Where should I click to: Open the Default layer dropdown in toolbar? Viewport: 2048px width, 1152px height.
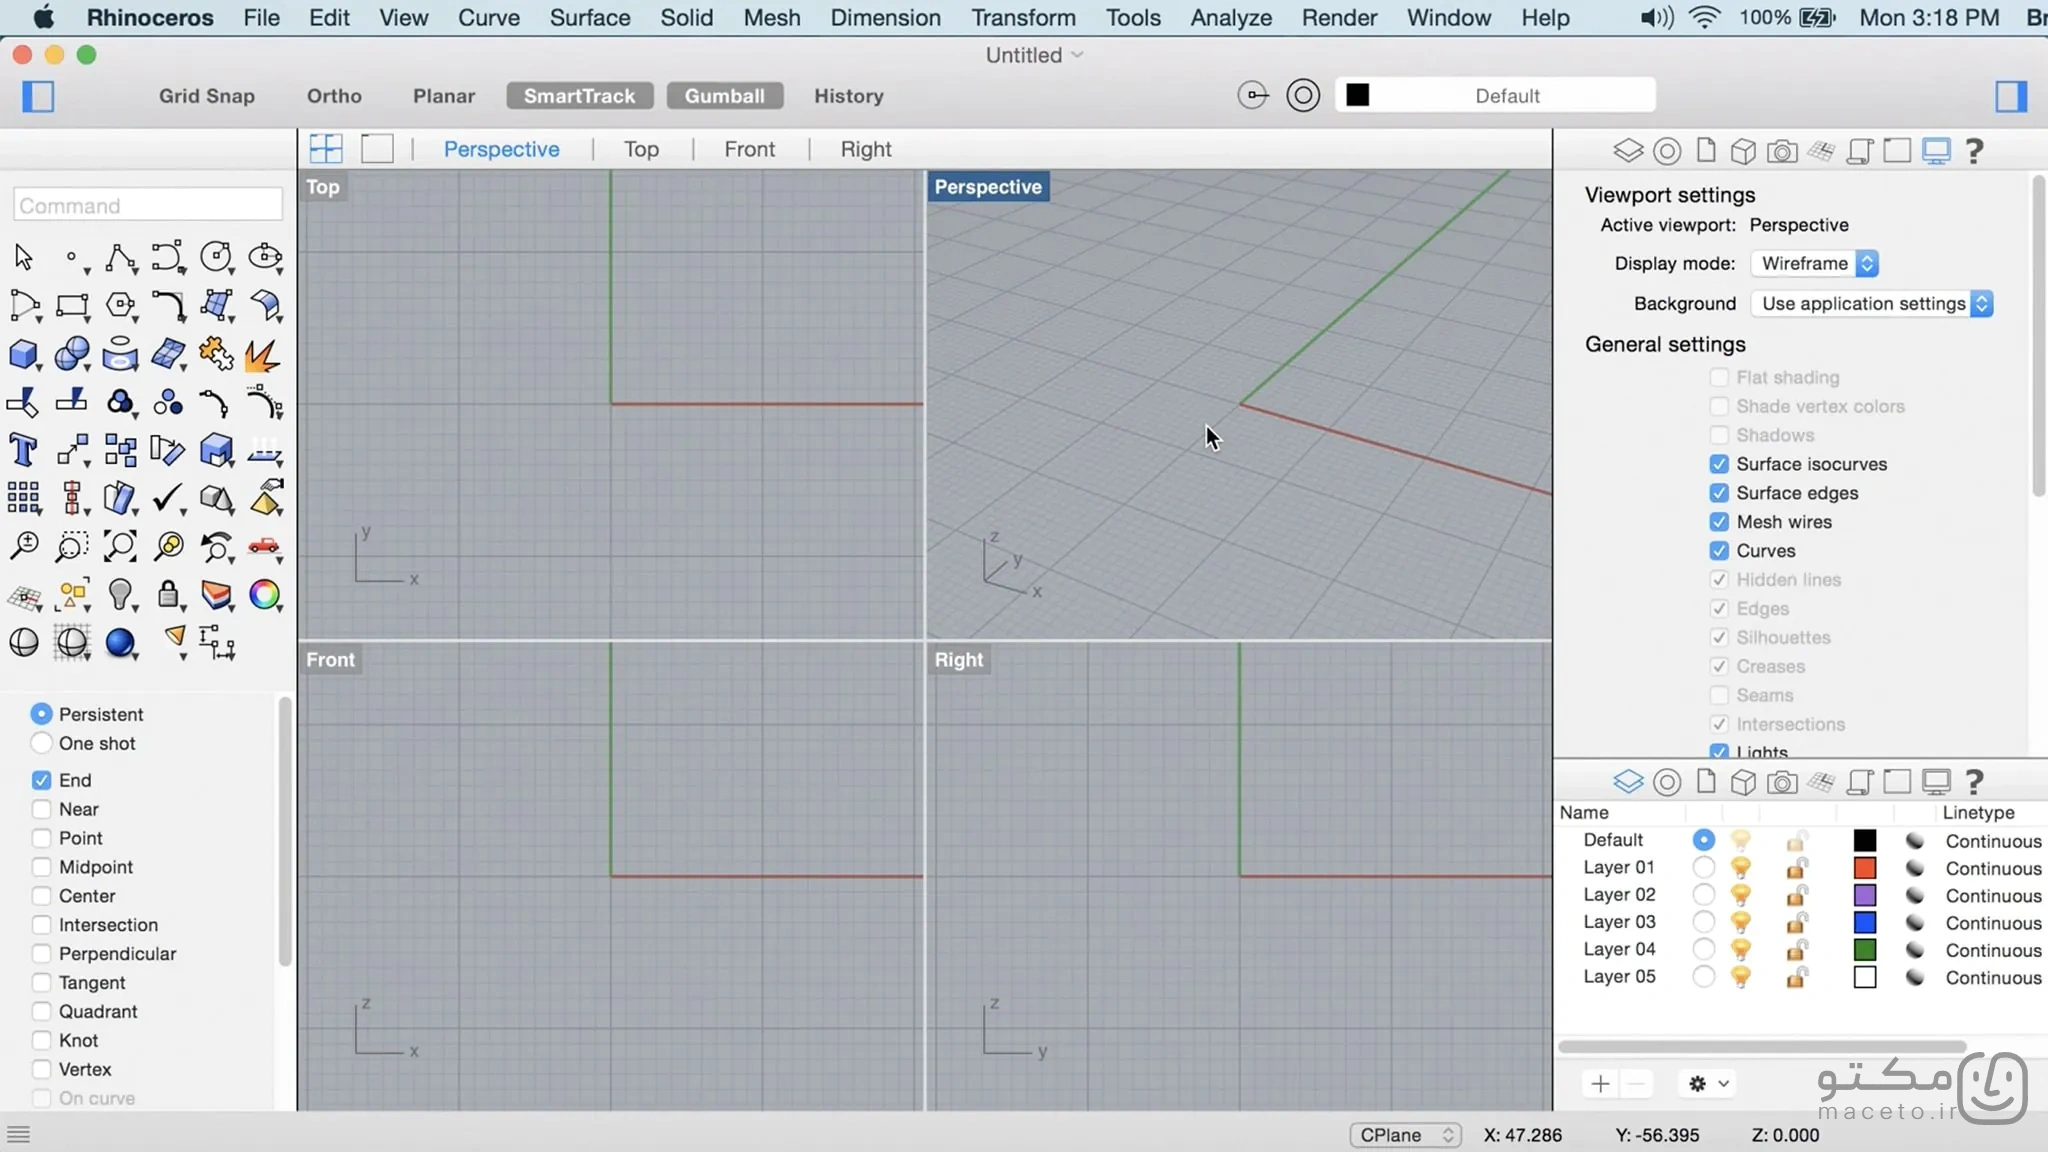1495,96
